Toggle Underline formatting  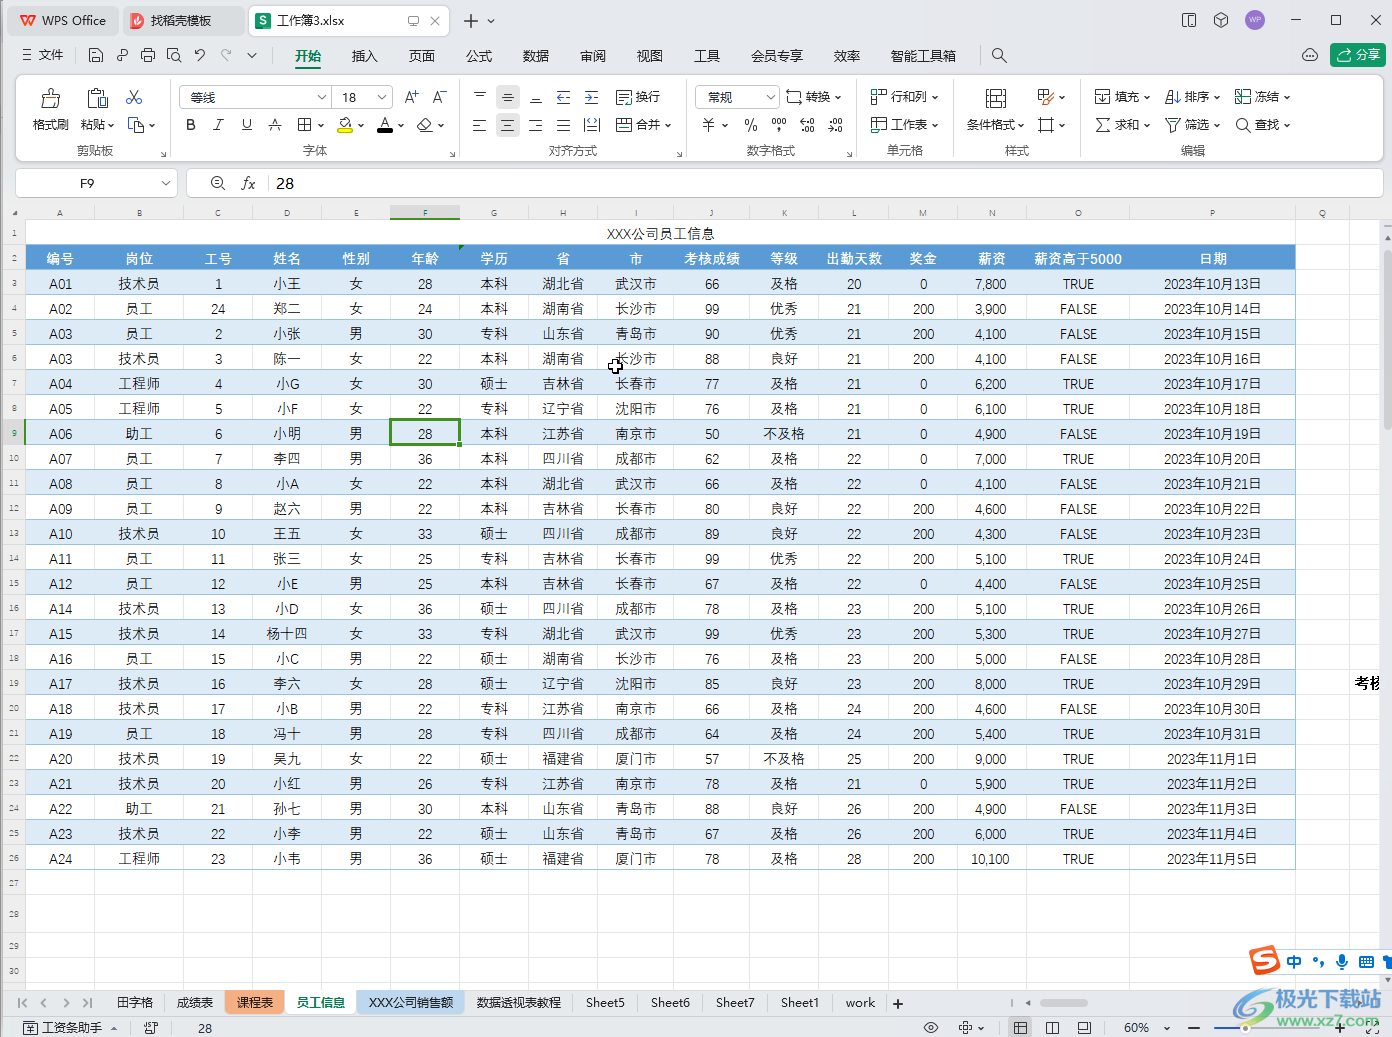[x=247, y=125]
